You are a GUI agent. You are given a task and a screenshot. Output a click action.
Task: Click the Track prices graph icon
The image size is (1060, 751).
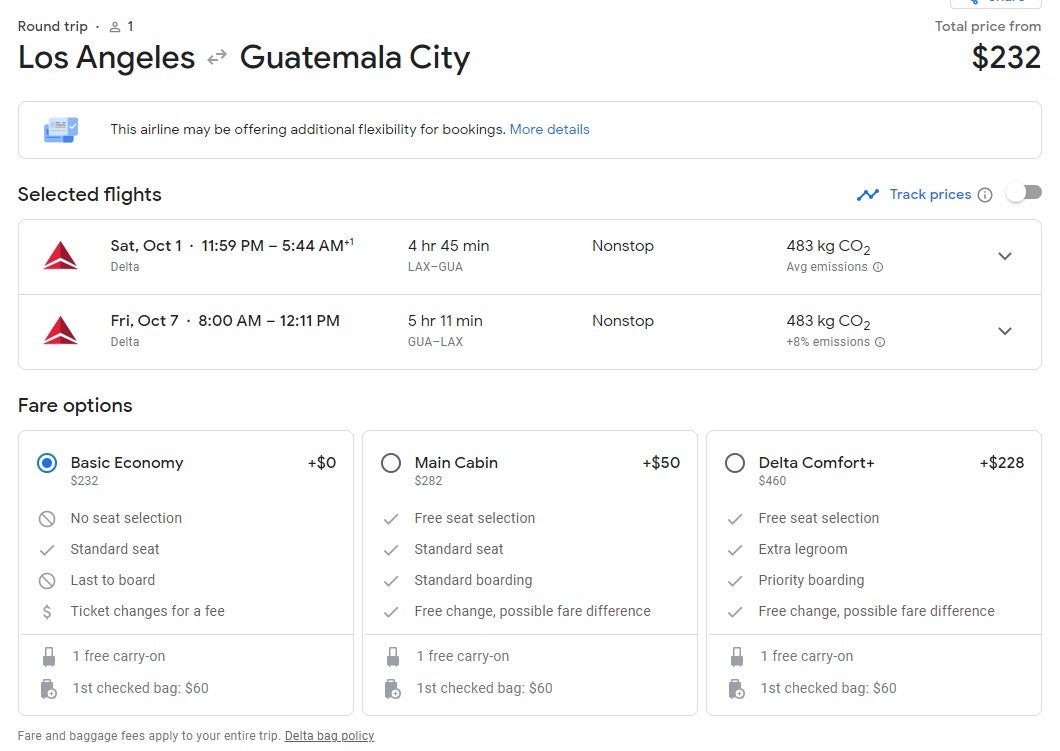tap(867, 195)
